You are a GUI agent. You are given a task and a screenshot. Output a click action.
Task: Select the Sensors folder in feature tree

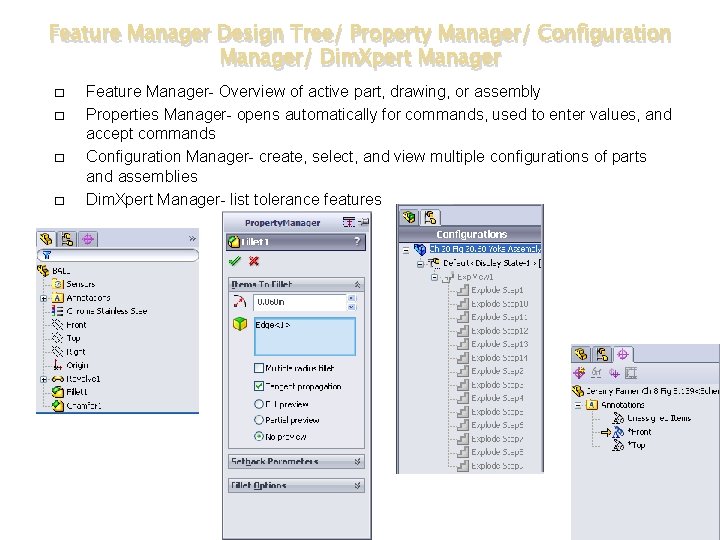[x=74, y=284]
